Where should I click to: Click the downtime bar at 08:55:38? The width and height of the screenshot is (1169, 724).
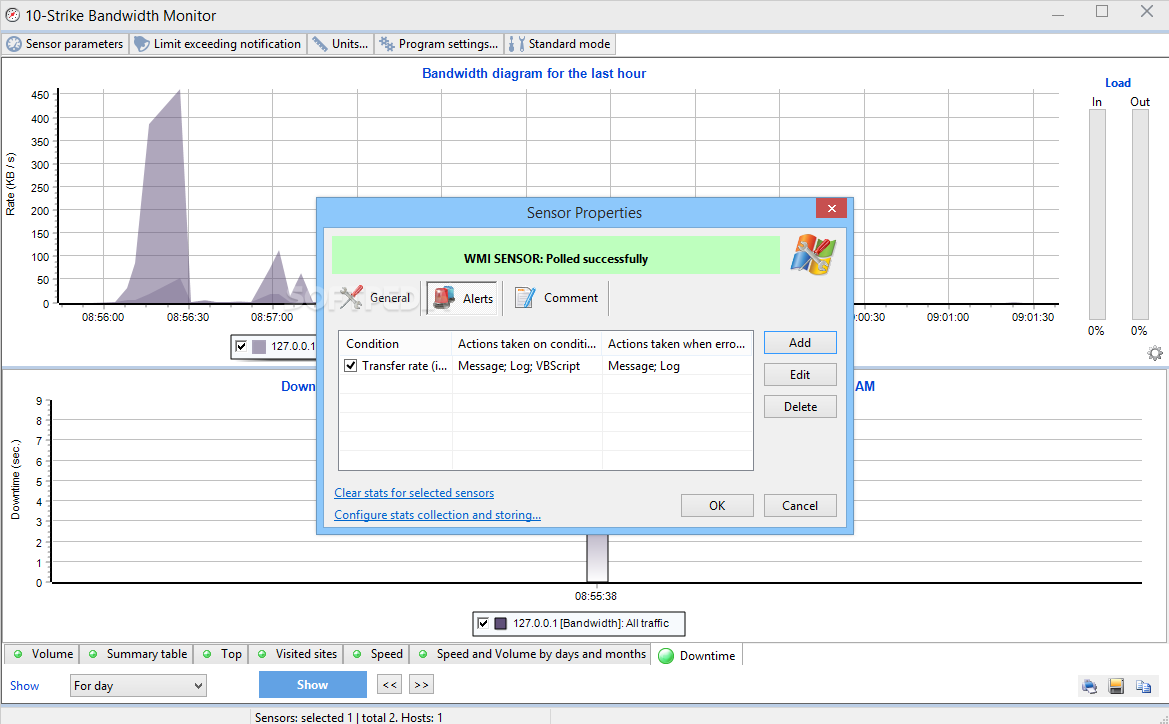(x=596, y=558)
